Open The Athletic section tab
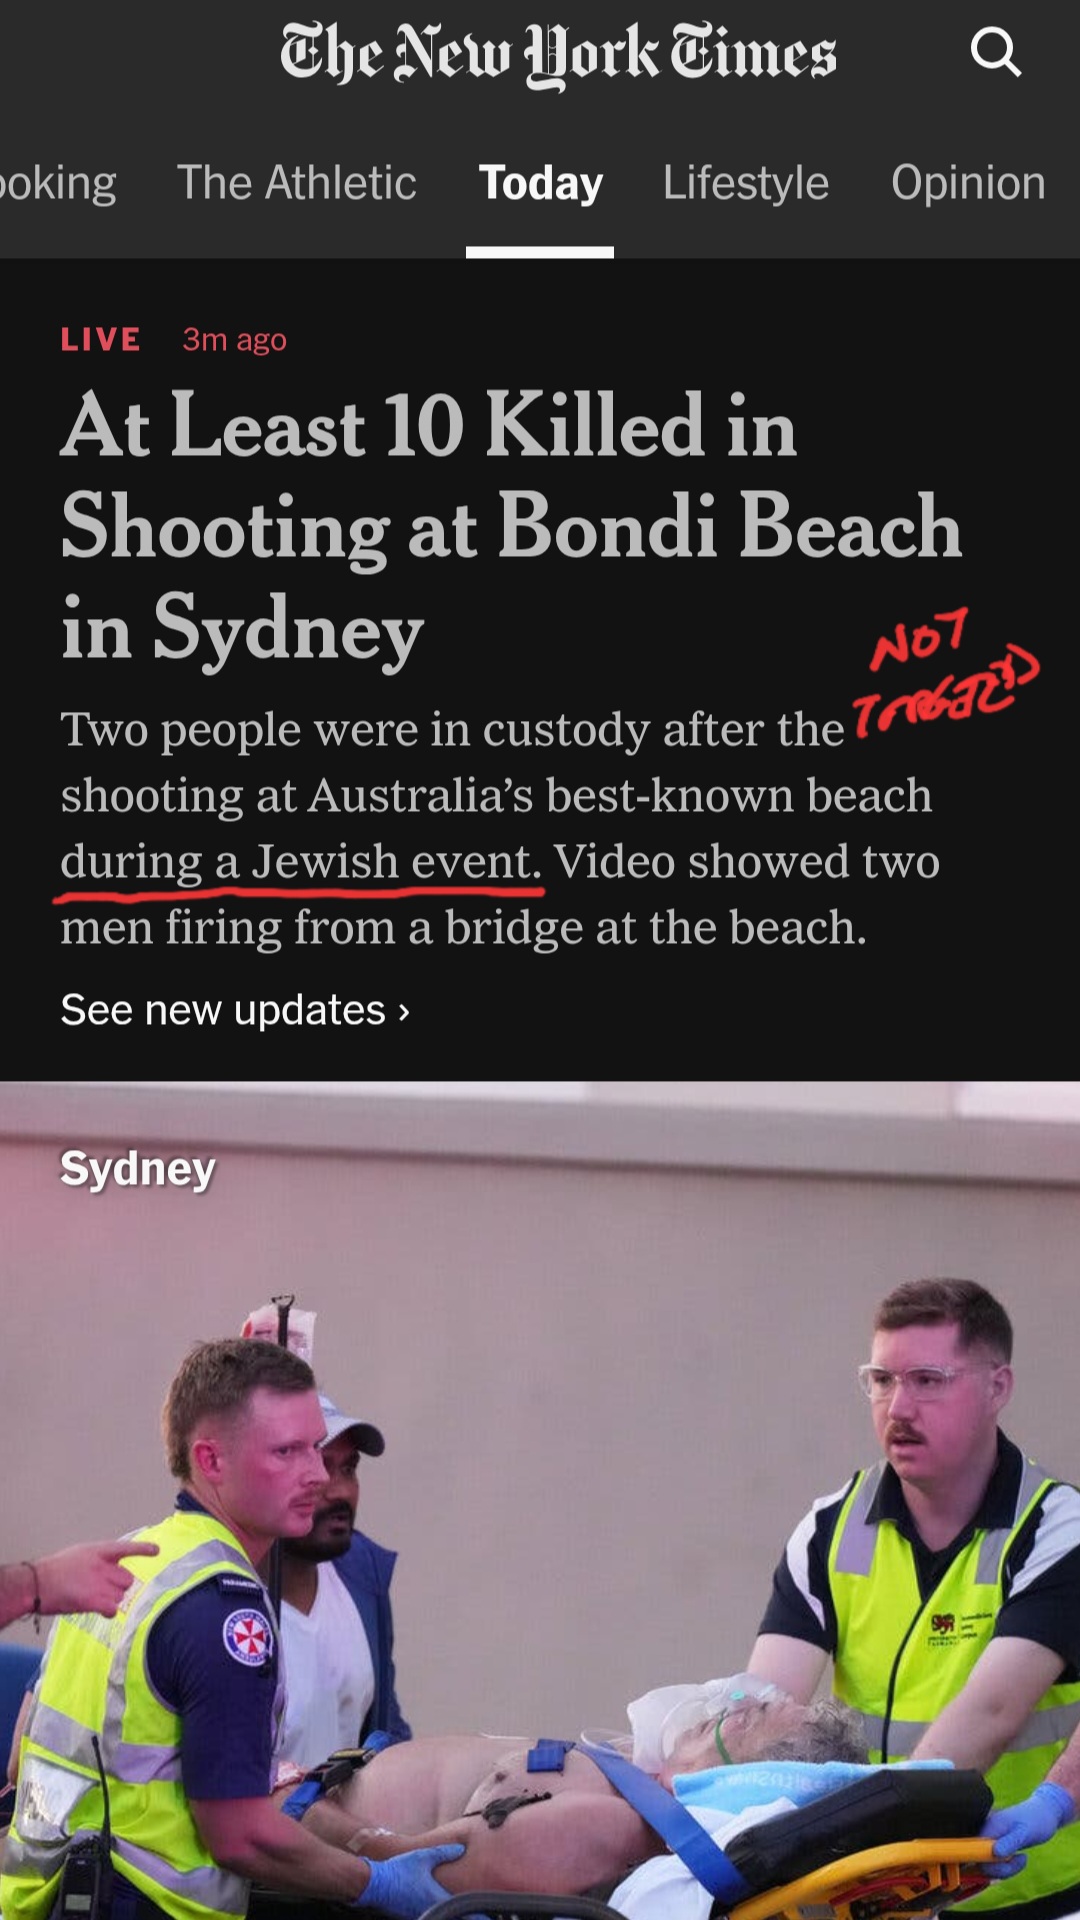The width and height of the screenshot is (1080, 1920). [x=296, y=183]
